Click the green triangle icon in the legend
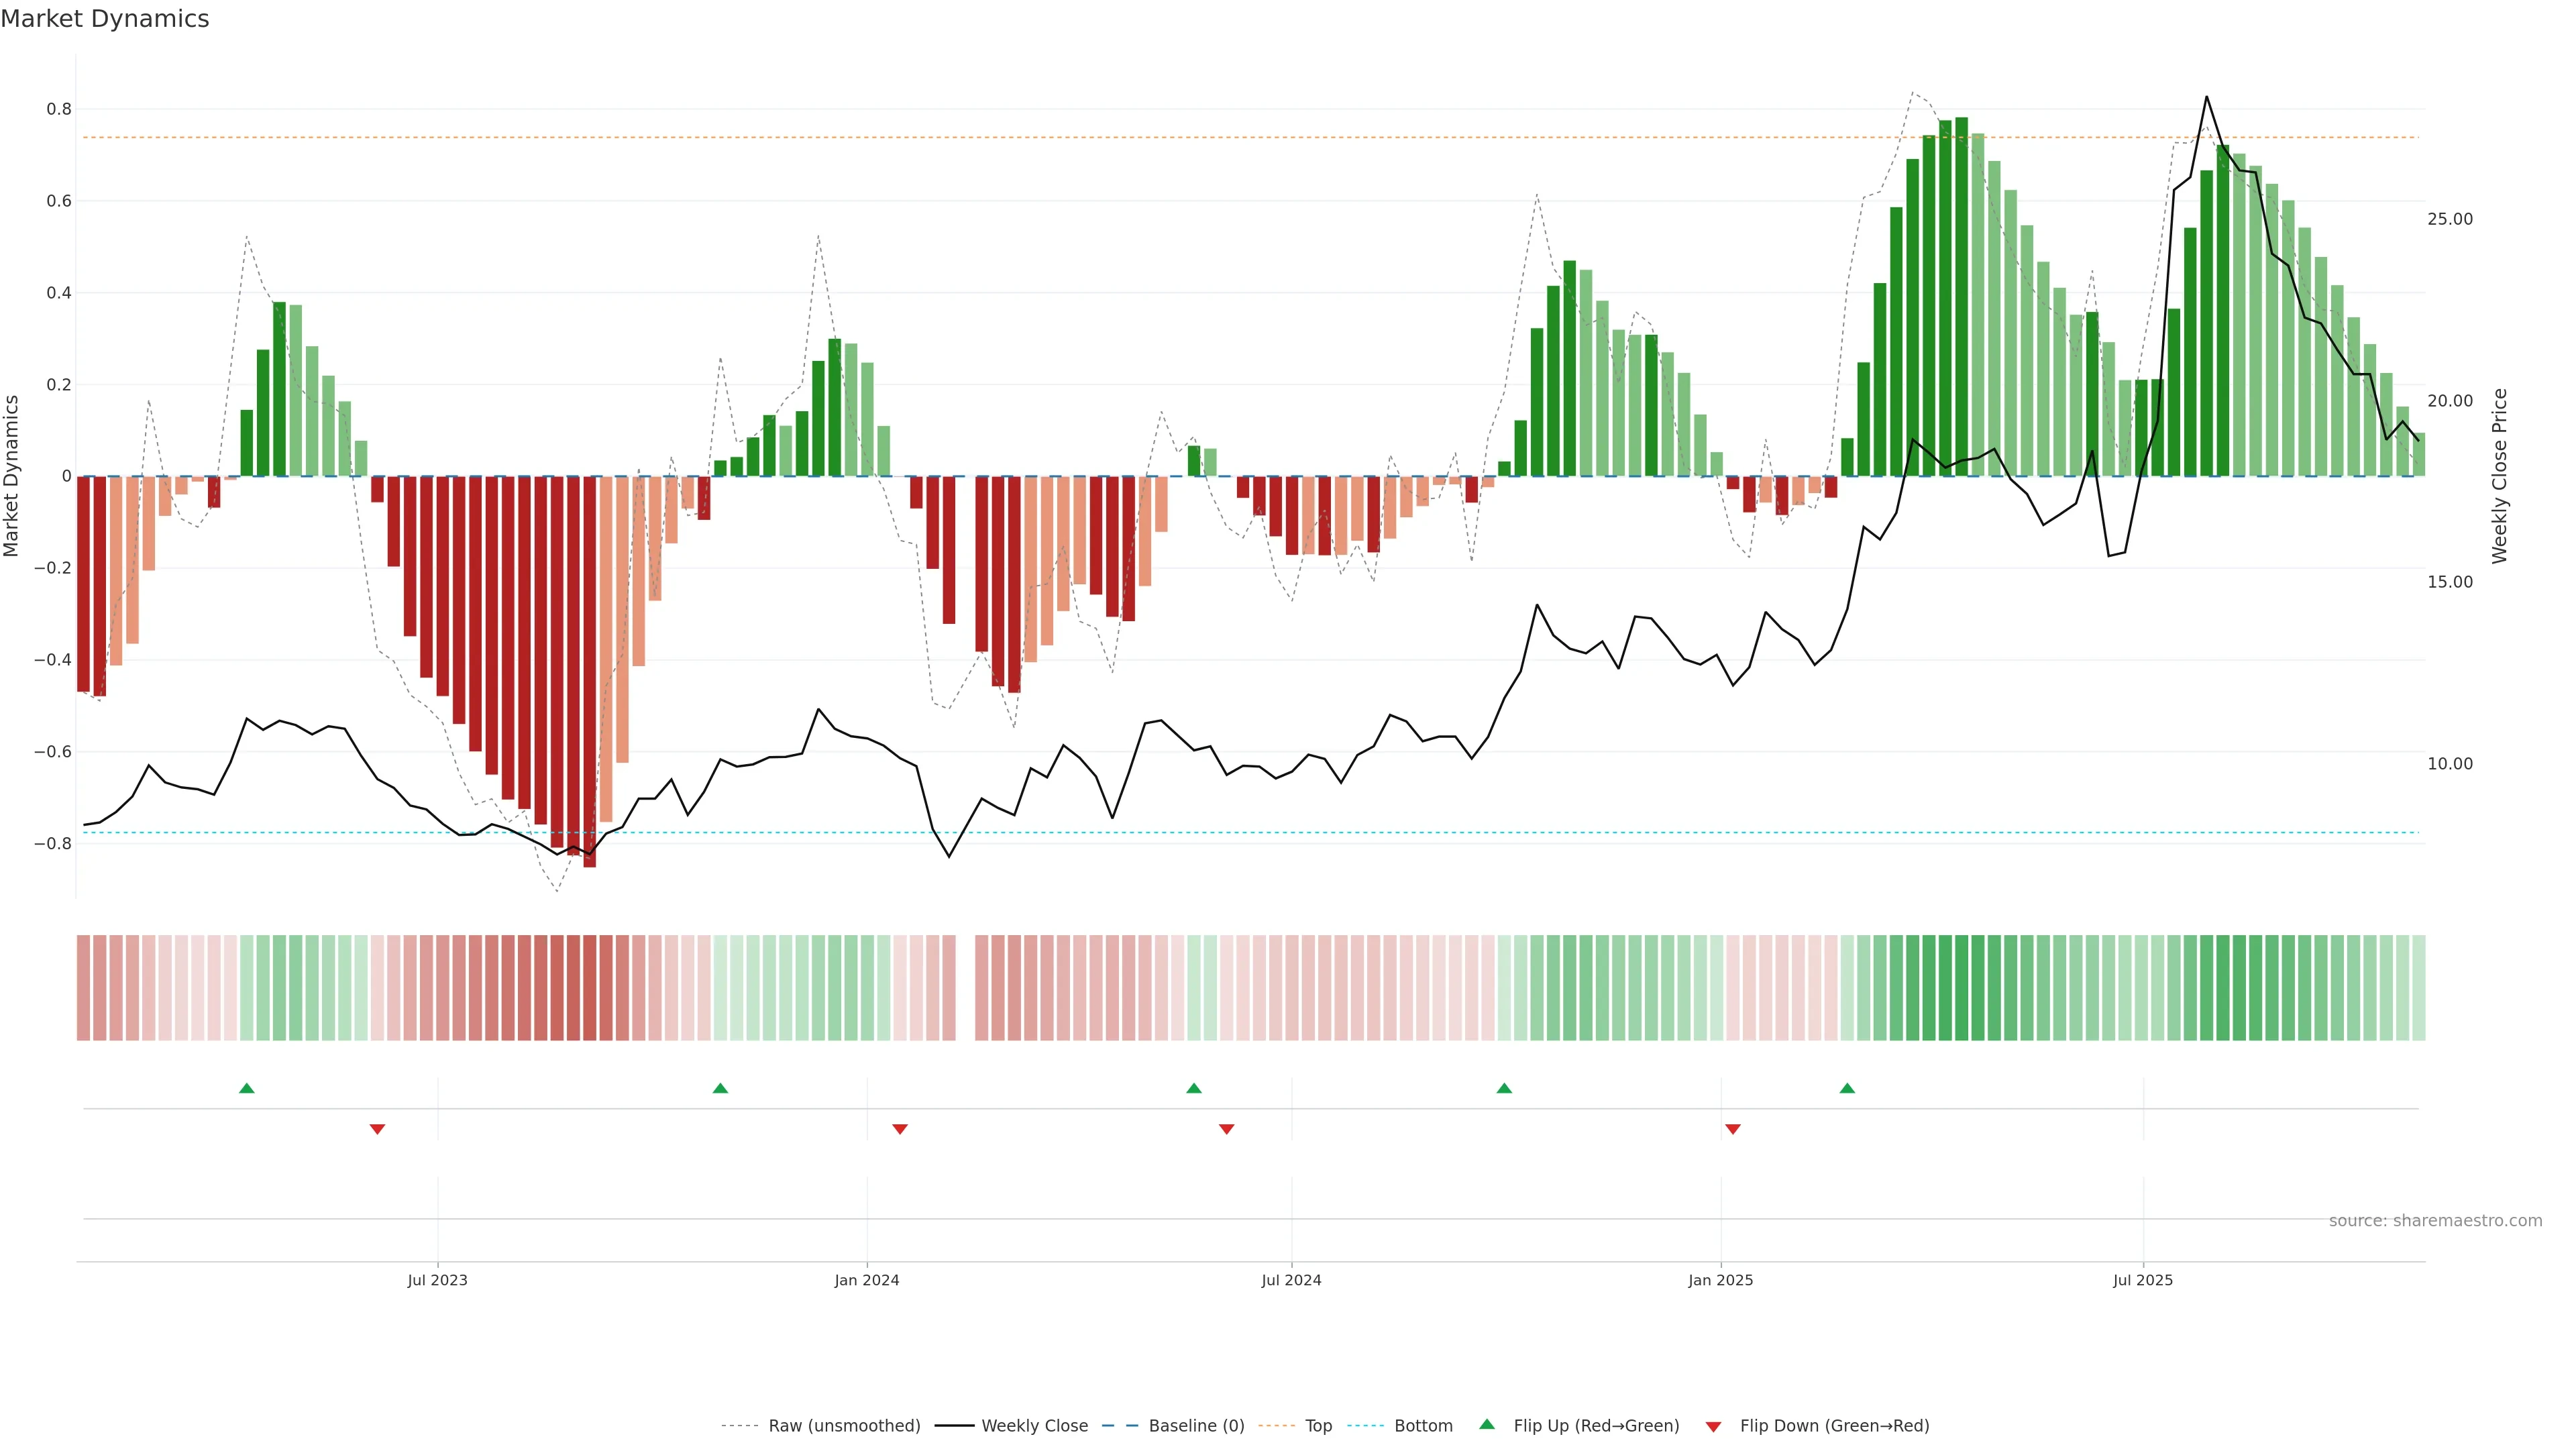This screenshot has width=2576, height=1449. click(x=1487, y=1424)
